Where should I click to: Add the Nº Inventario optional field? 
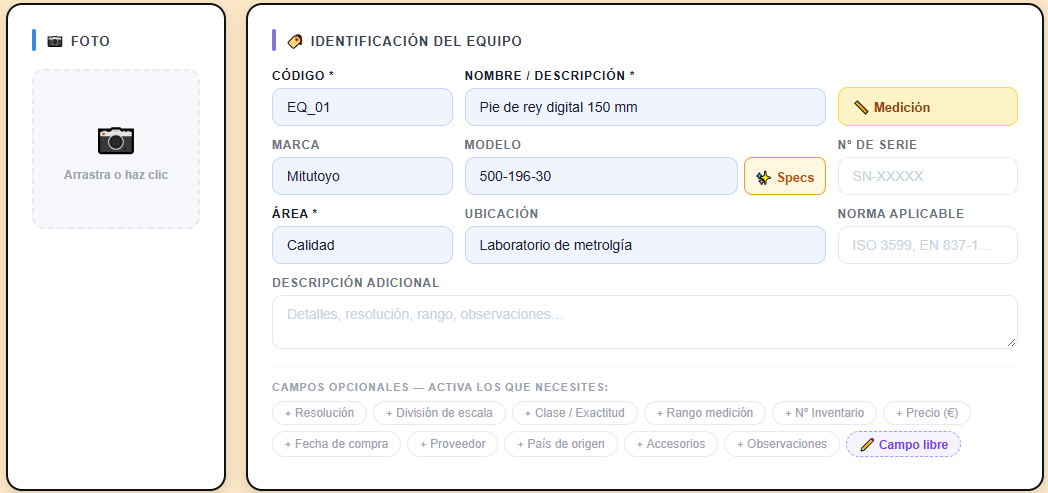pos(824,413)
